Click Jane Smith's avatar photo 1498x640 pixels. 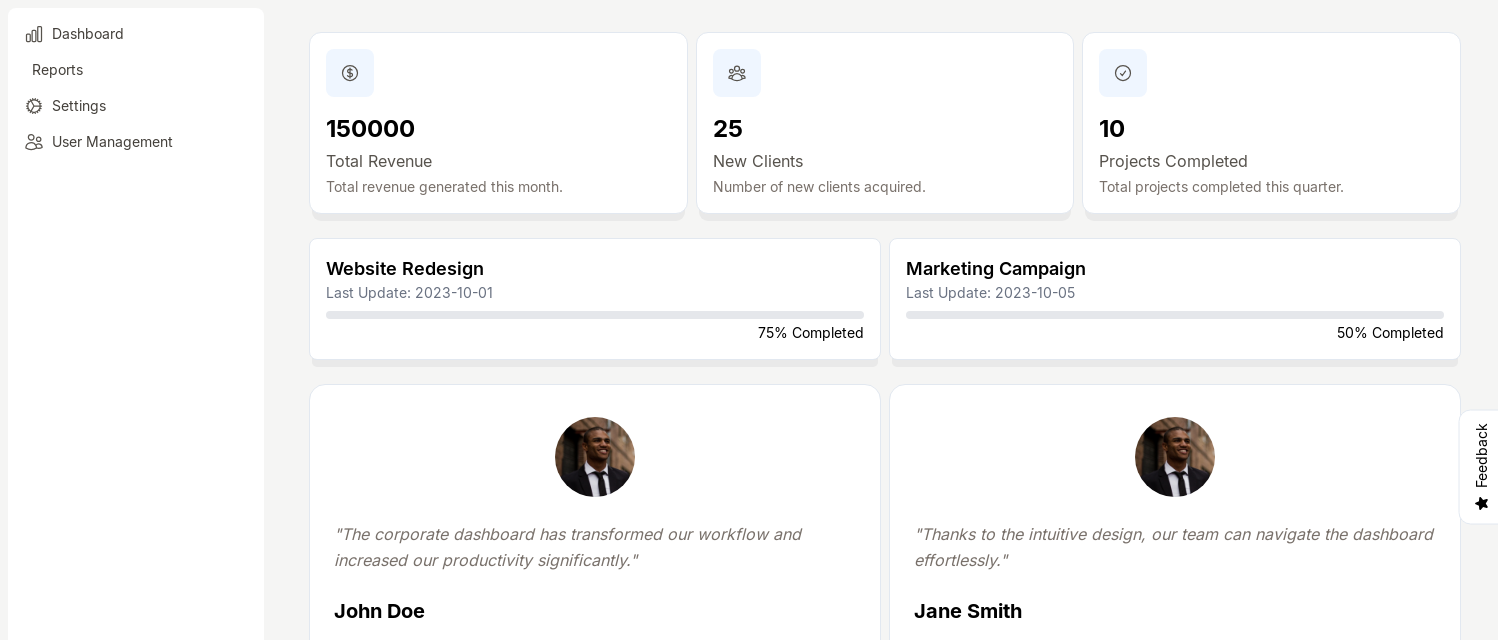pyautogui.click(x=1175, y=457)
